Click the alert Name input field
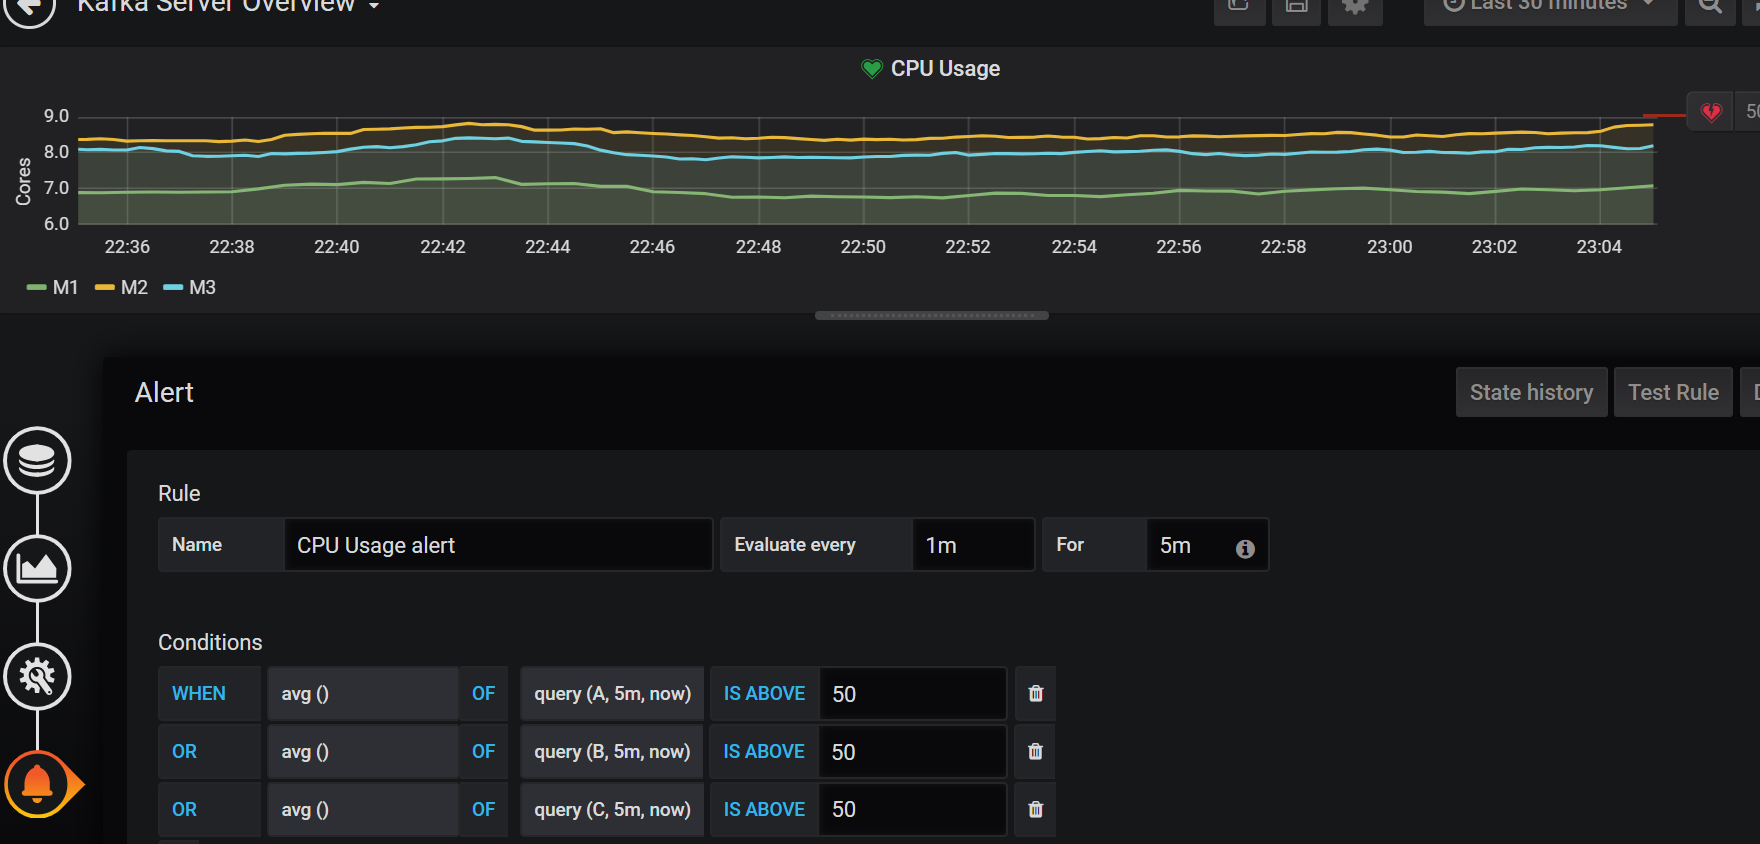This screenshot has height=844, width=1760. [x=498, y=545]
